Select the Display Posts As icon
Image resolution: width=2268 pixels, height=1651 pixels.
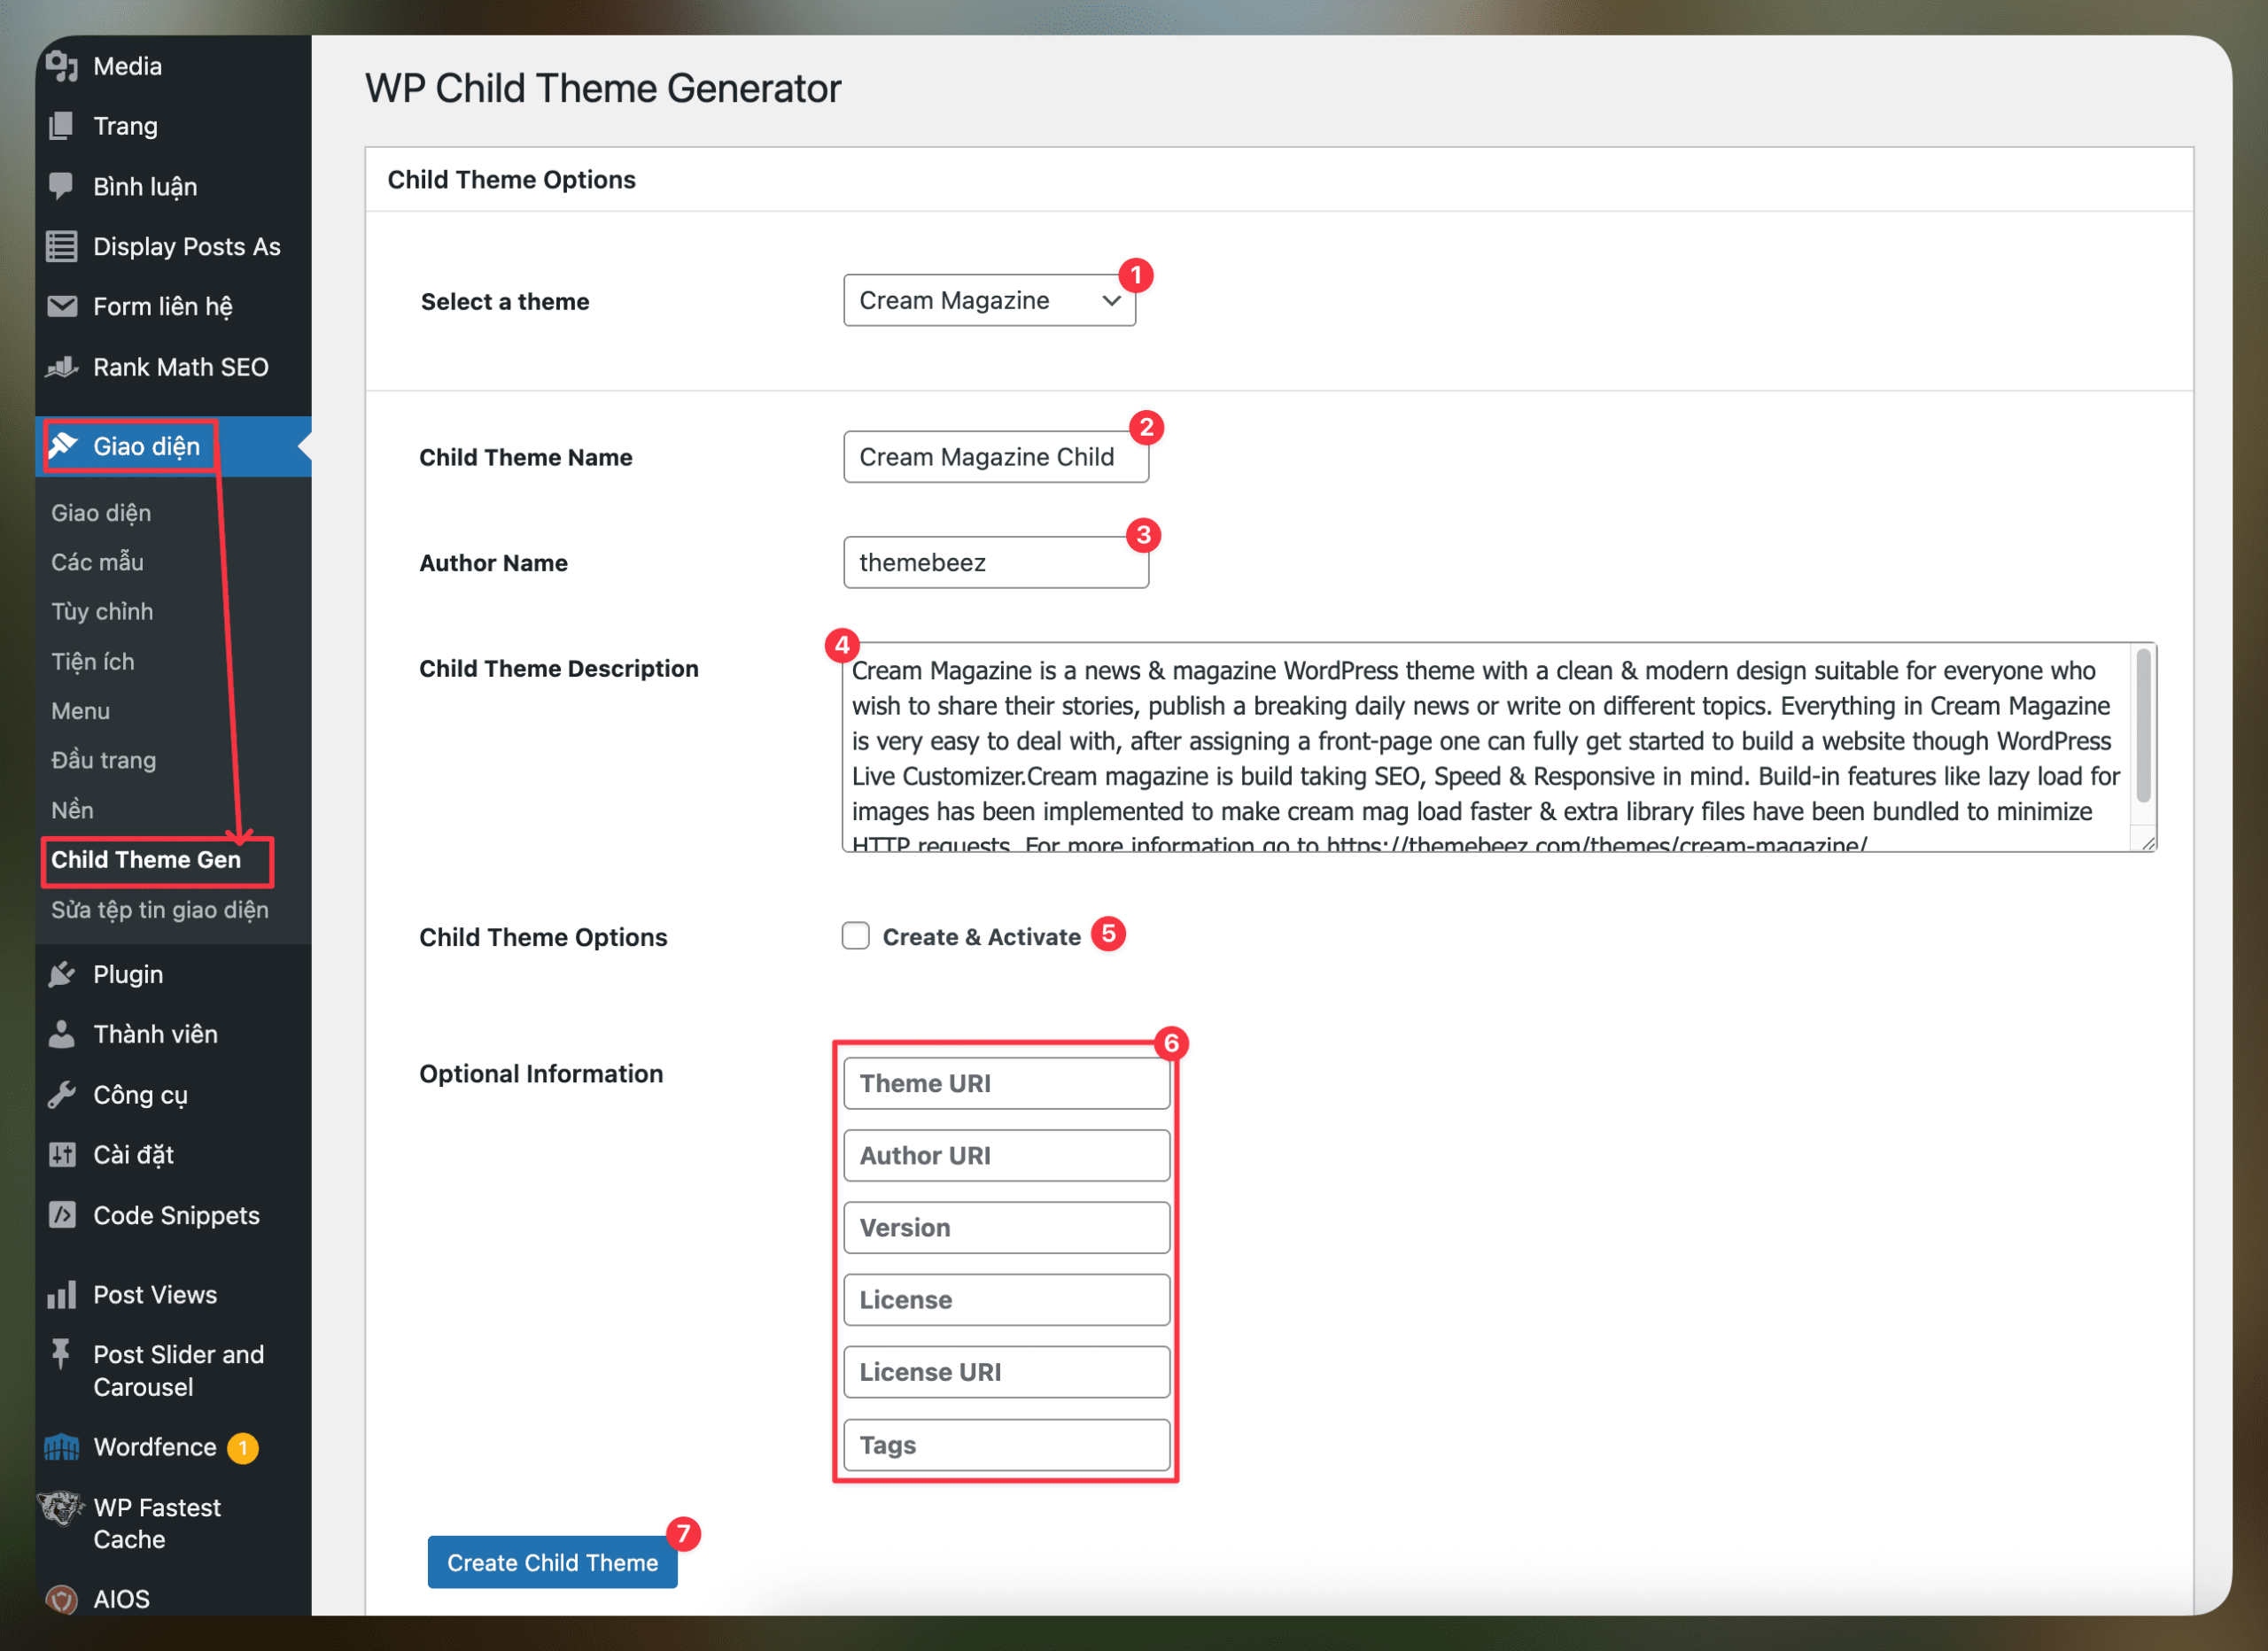pos(62,246)
